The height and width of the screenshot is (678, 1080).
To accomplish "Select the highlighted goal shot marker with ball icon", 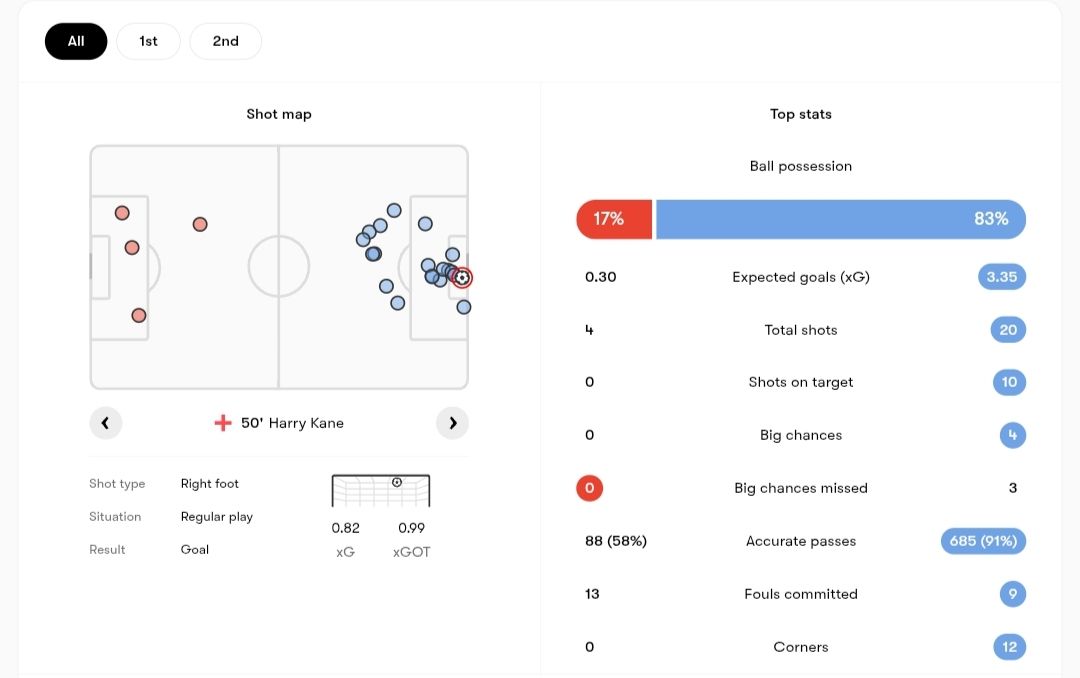I will (x=462, y=277).
